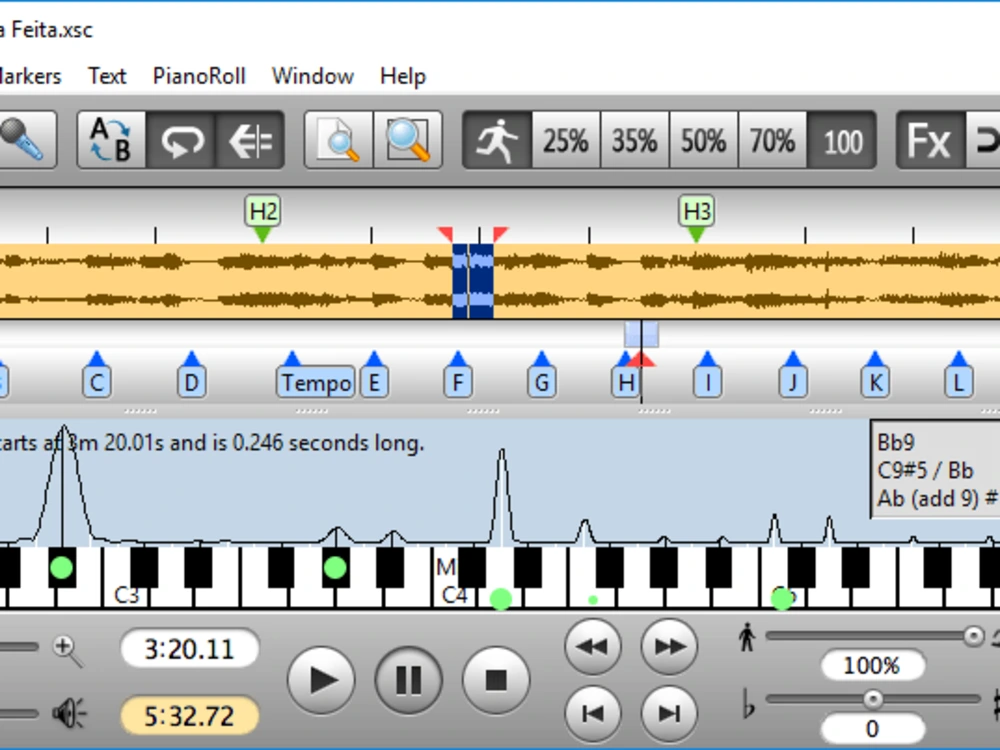This screenshot has width=1000, height=750.
Task: Click the volume speaker icon
Action: point(69,713)
